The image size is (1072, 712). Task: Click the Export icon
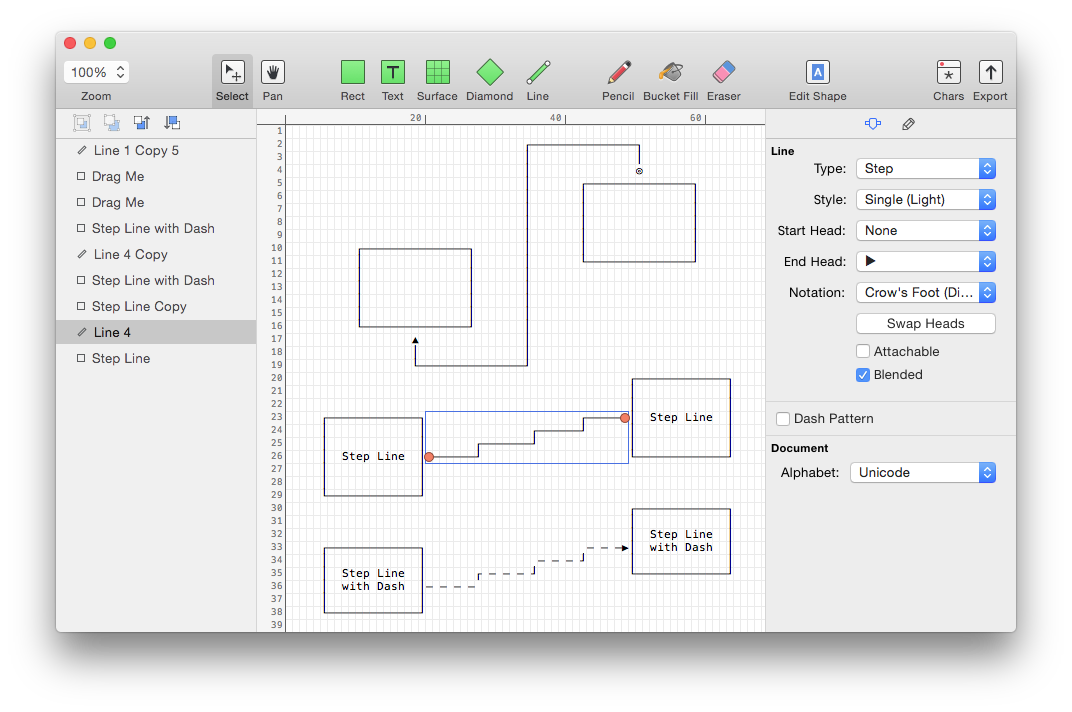tap(990, 73)
